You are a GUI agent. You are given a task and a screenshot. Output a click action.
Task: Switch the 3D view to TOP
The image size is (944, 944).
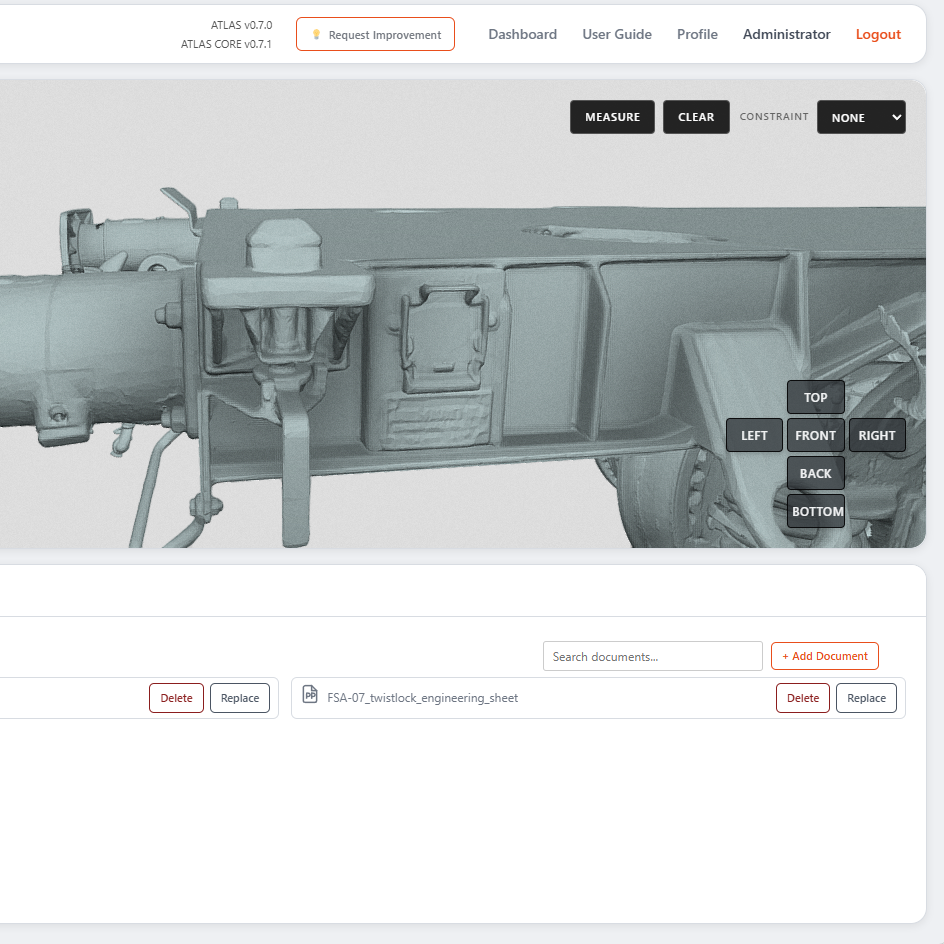(x=815, y=397)
